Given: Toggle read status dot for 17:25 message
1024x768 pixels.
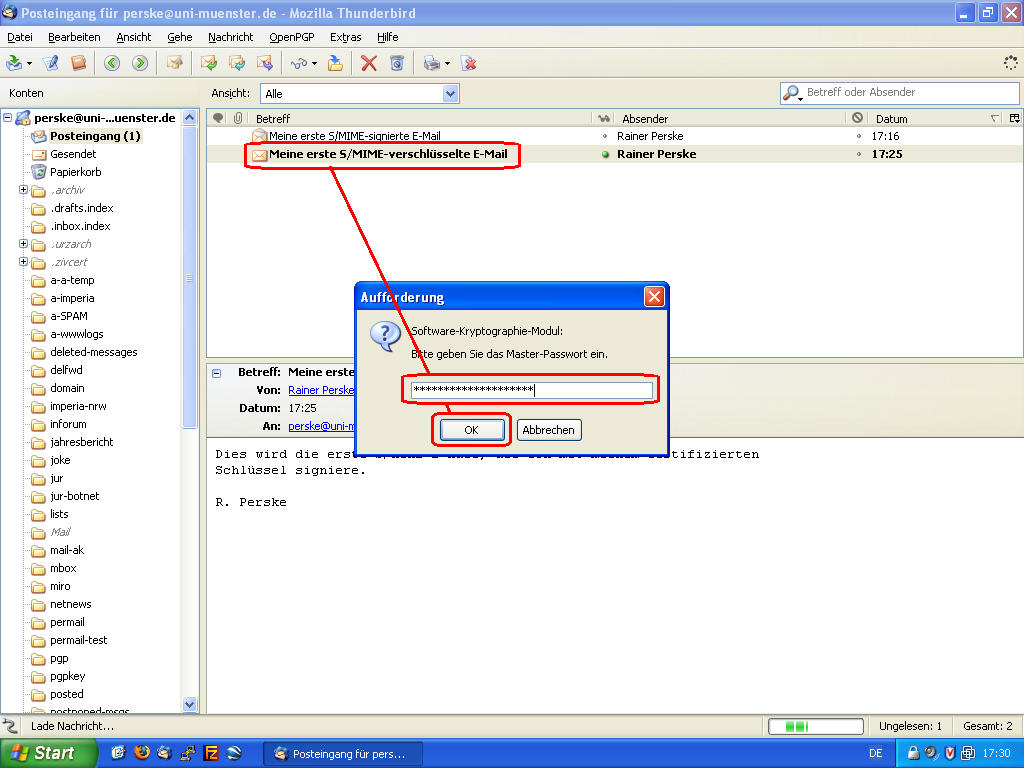Looking at the screenshot, I should [605, 155].
